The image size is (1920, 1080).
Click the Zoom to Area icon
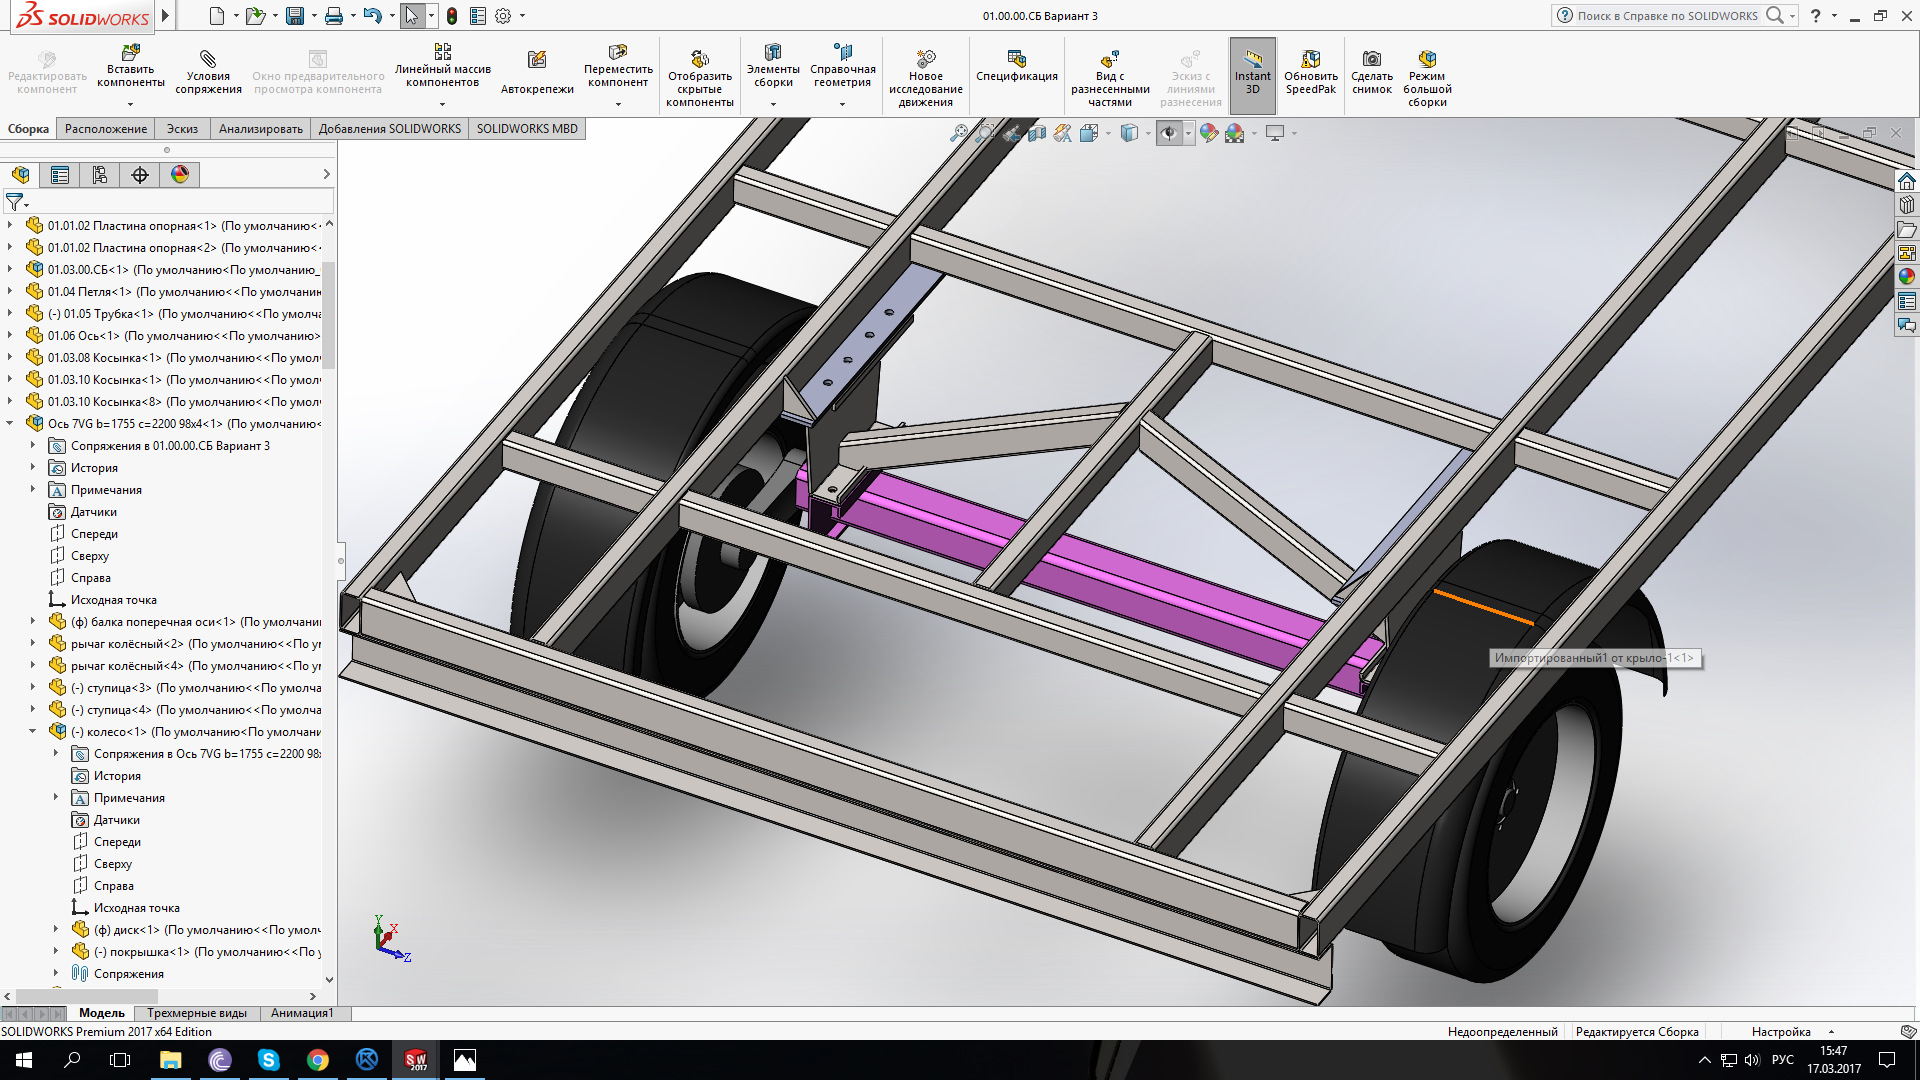[x=985, y=133]
